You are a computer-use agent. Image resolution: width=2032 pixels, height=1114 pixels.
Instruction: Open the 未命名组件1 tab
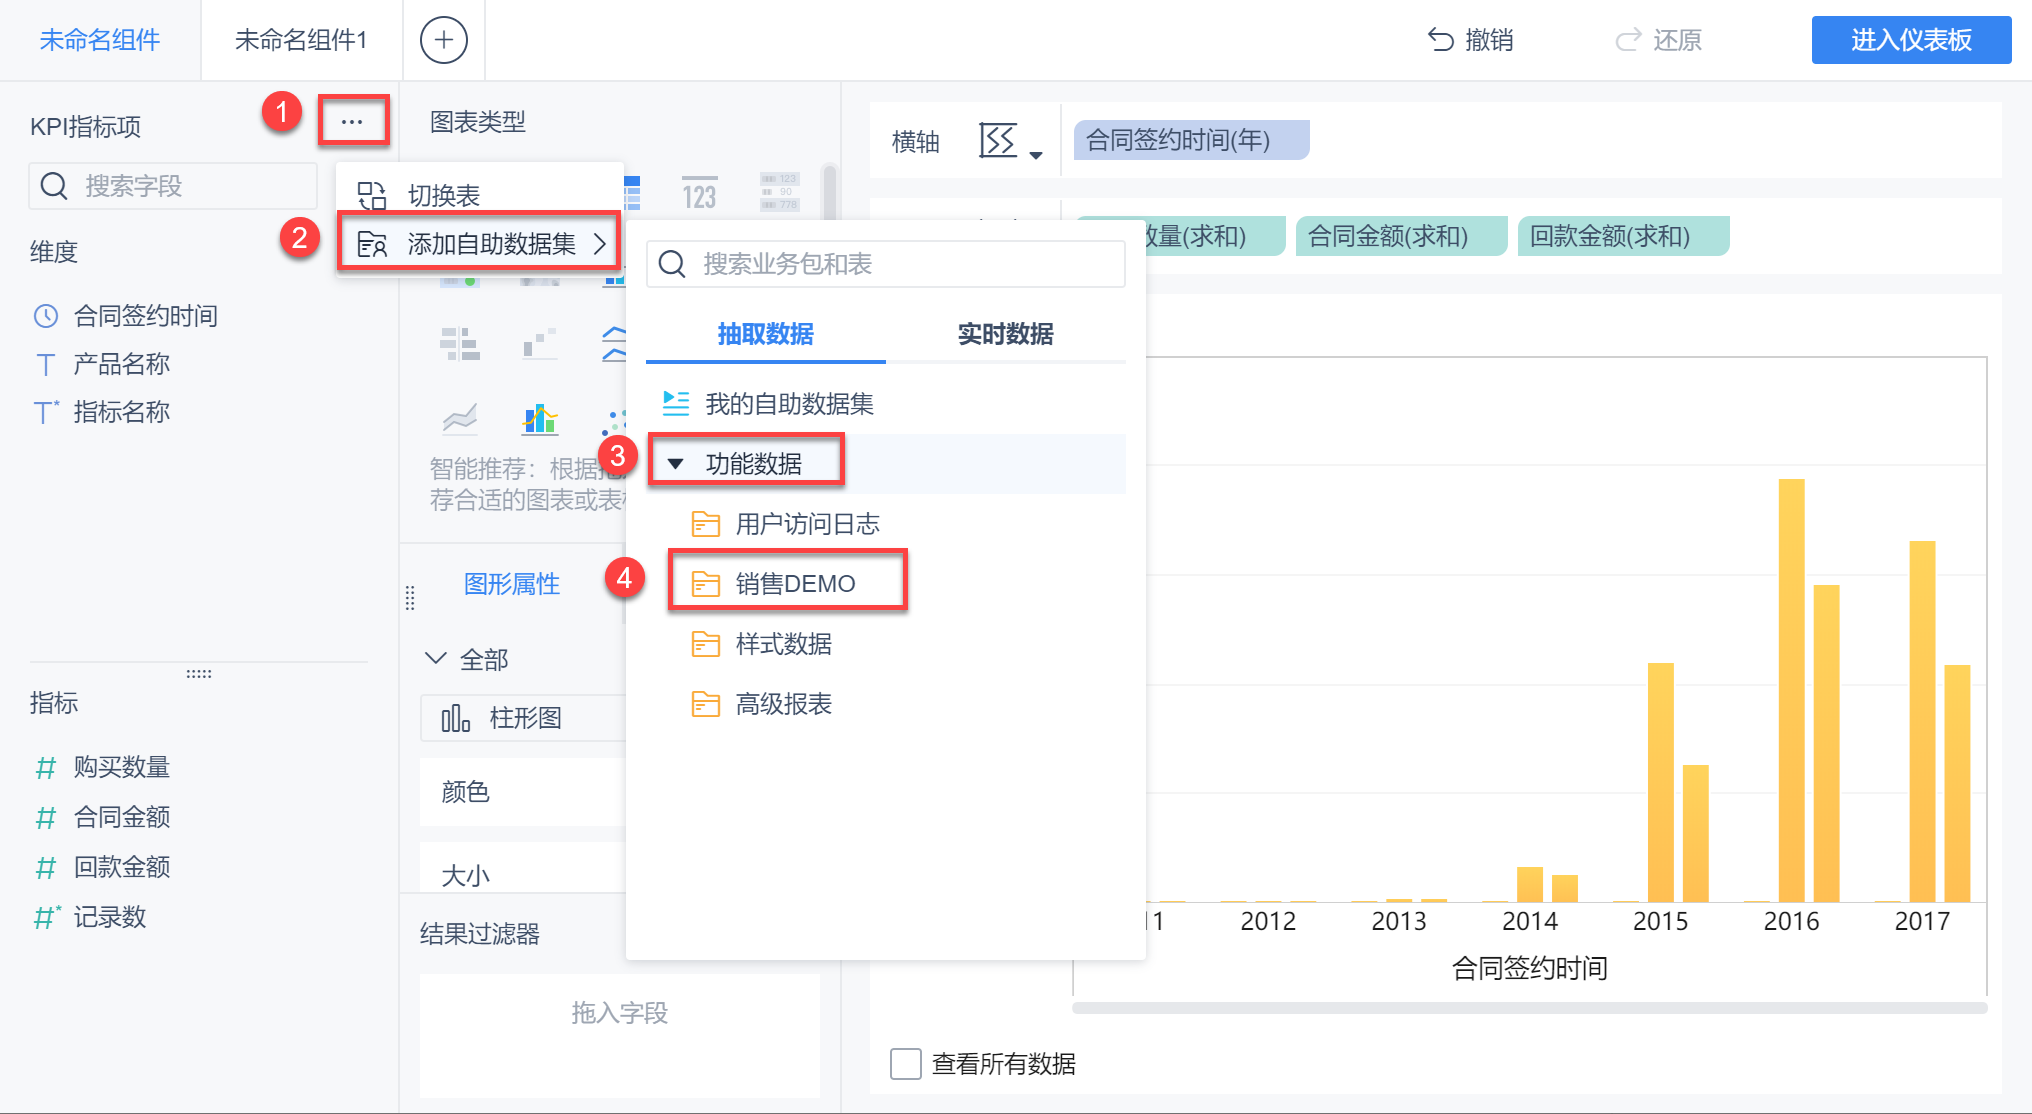click(301, 40)
